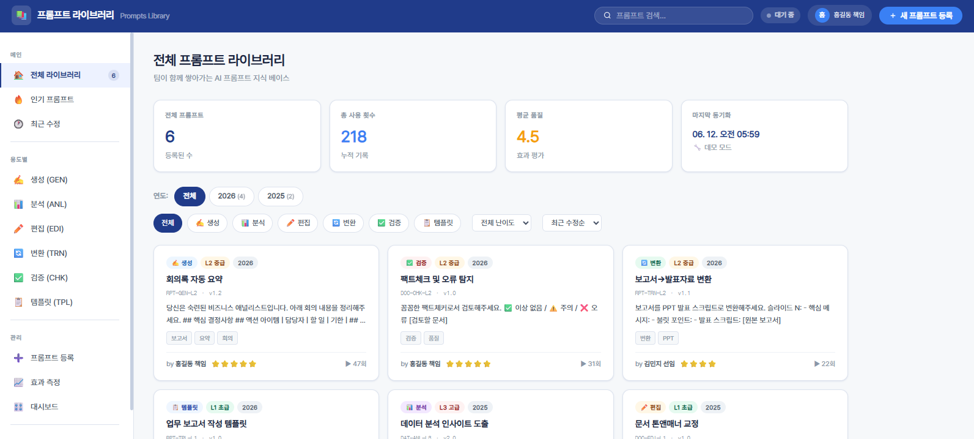Select 분석 (ANL) category in sidebar
This screenshot has width=974, height=439.
pyautogui.click(x=65, y=204)
